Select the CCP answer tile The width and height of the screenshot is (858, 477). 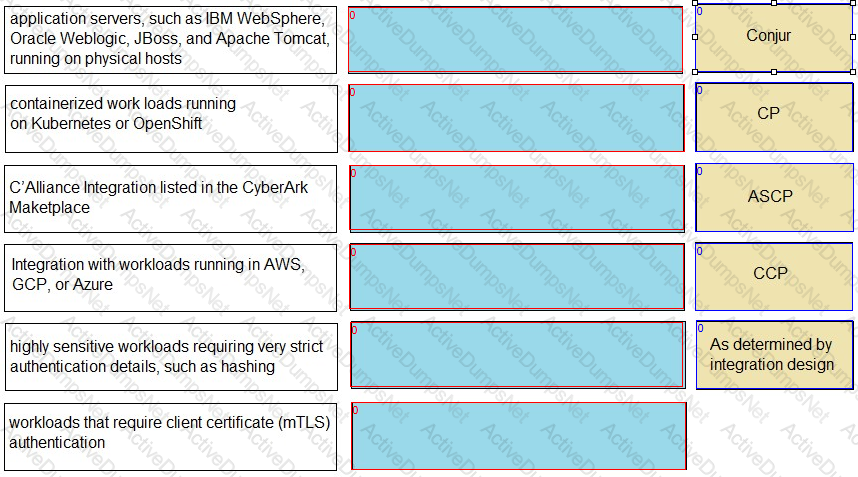[x=774, y=276]
